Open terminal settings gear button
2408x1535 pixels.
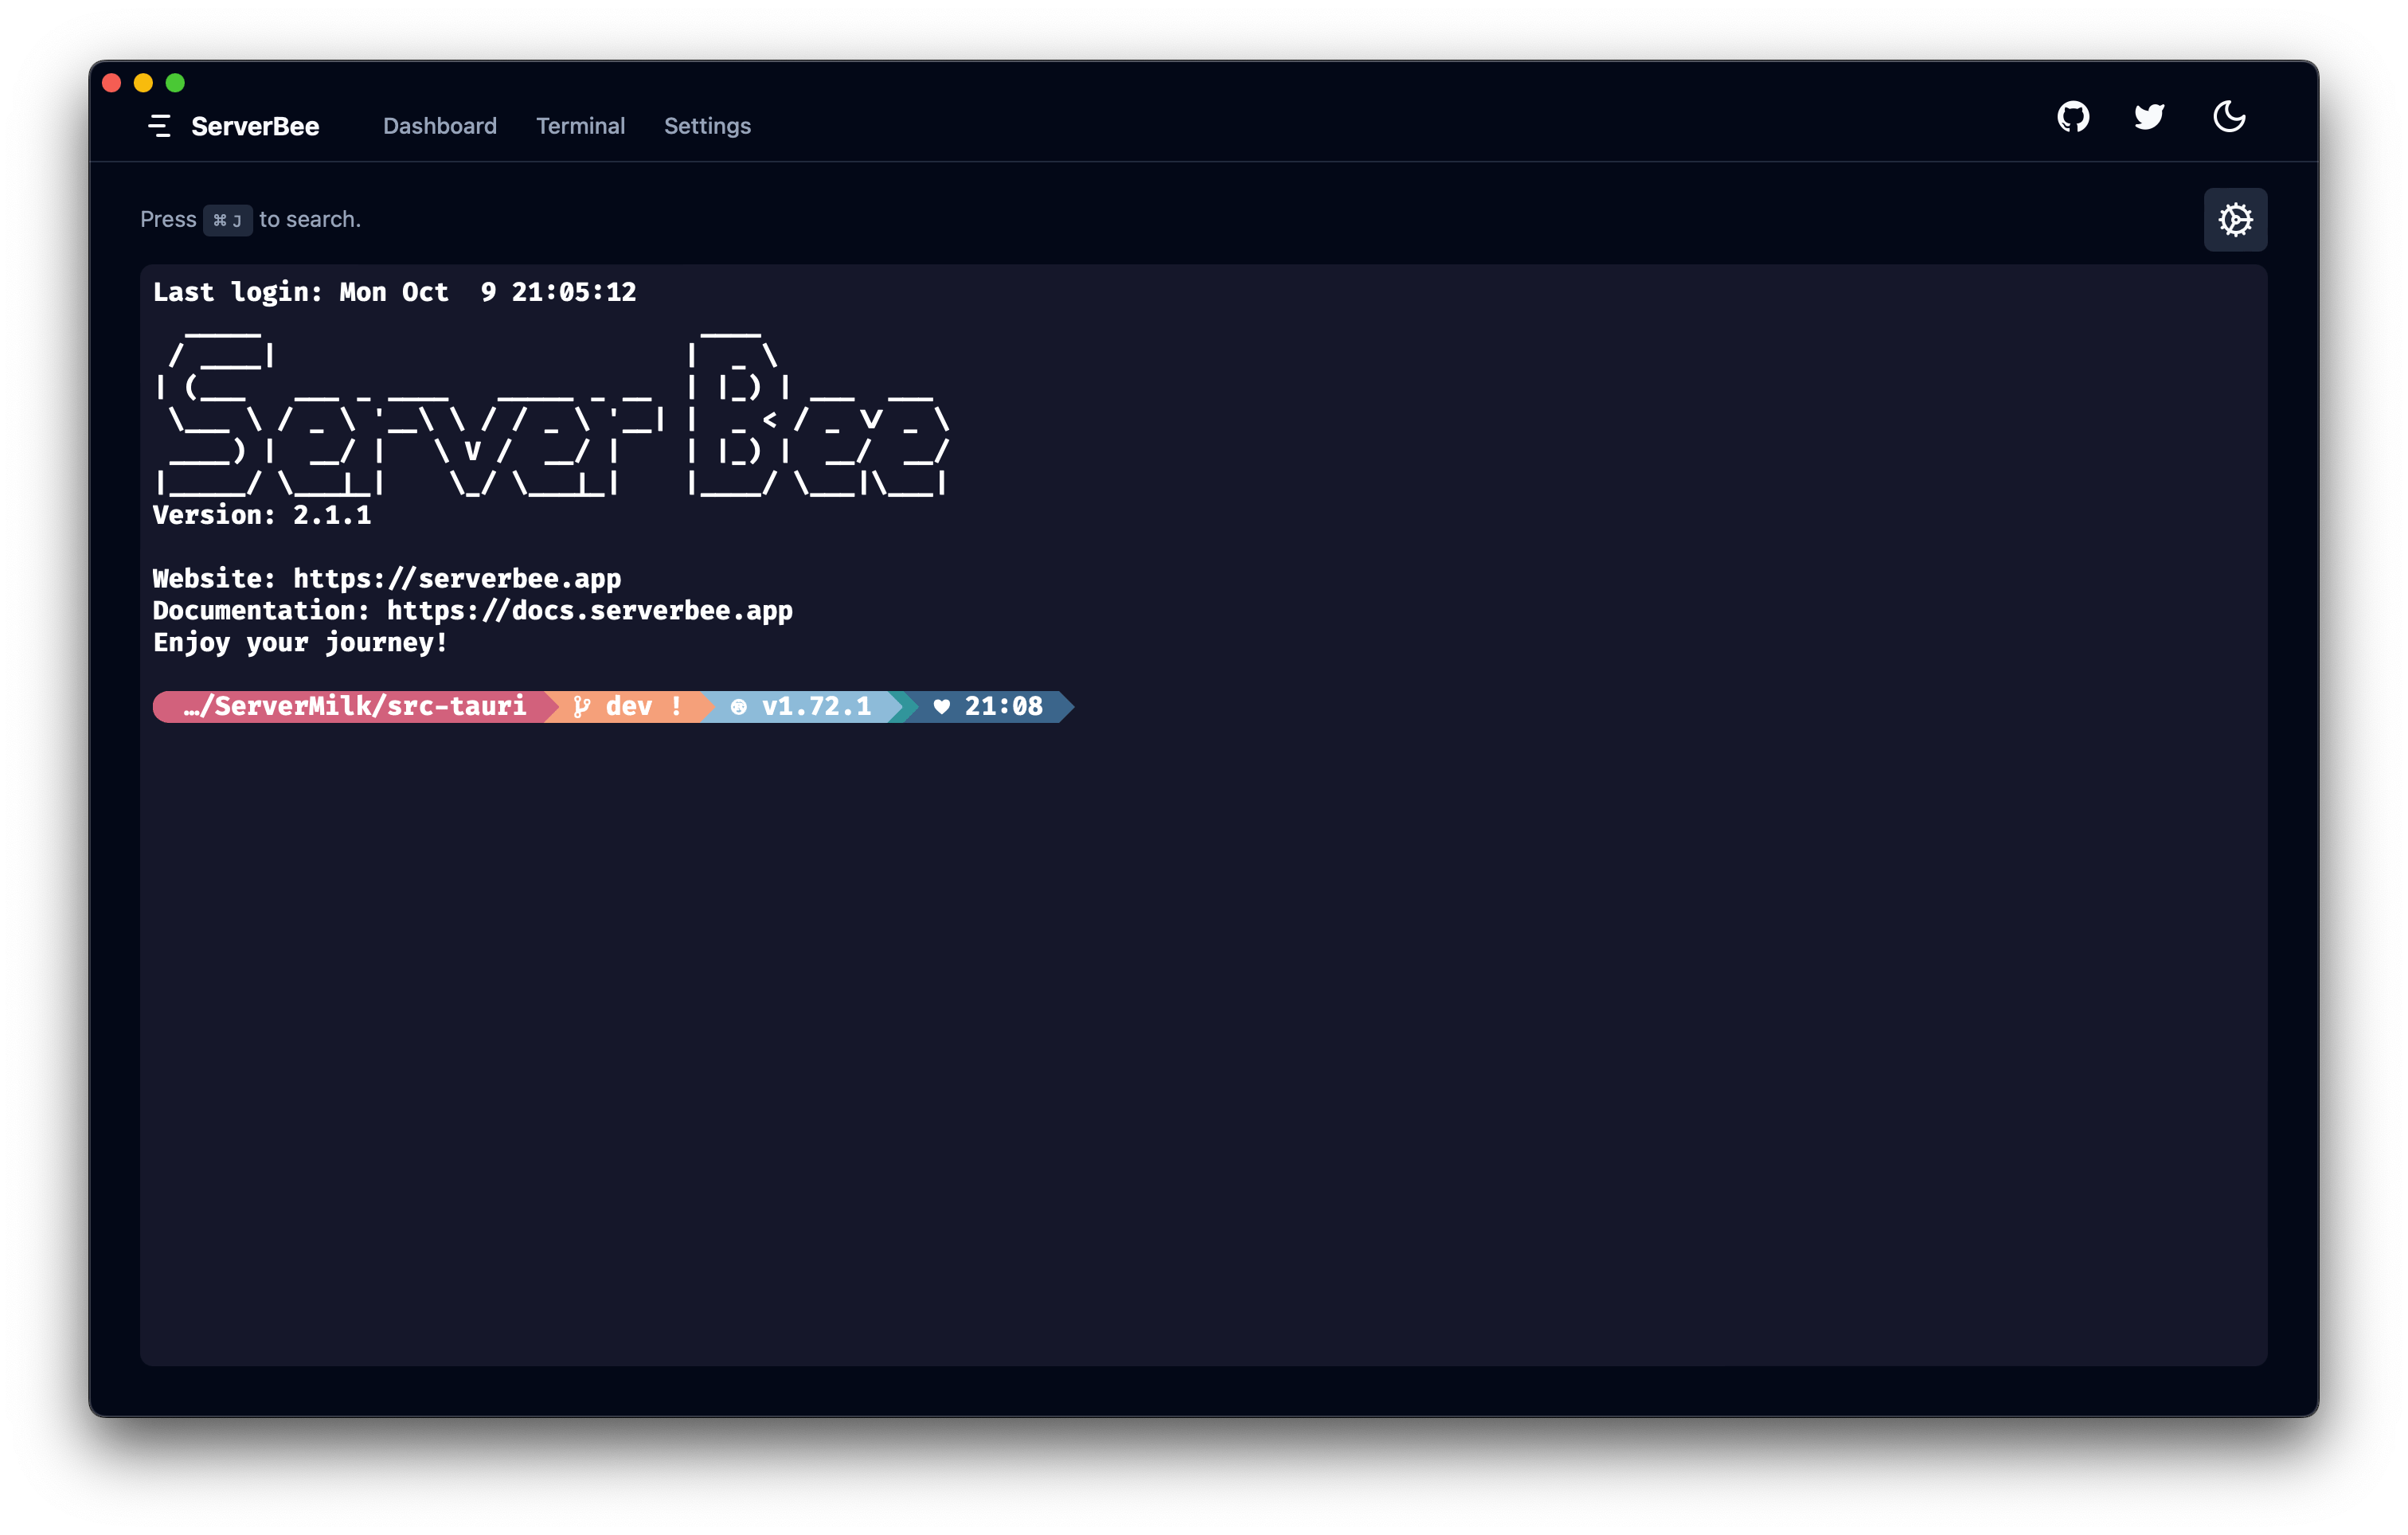2235,219
